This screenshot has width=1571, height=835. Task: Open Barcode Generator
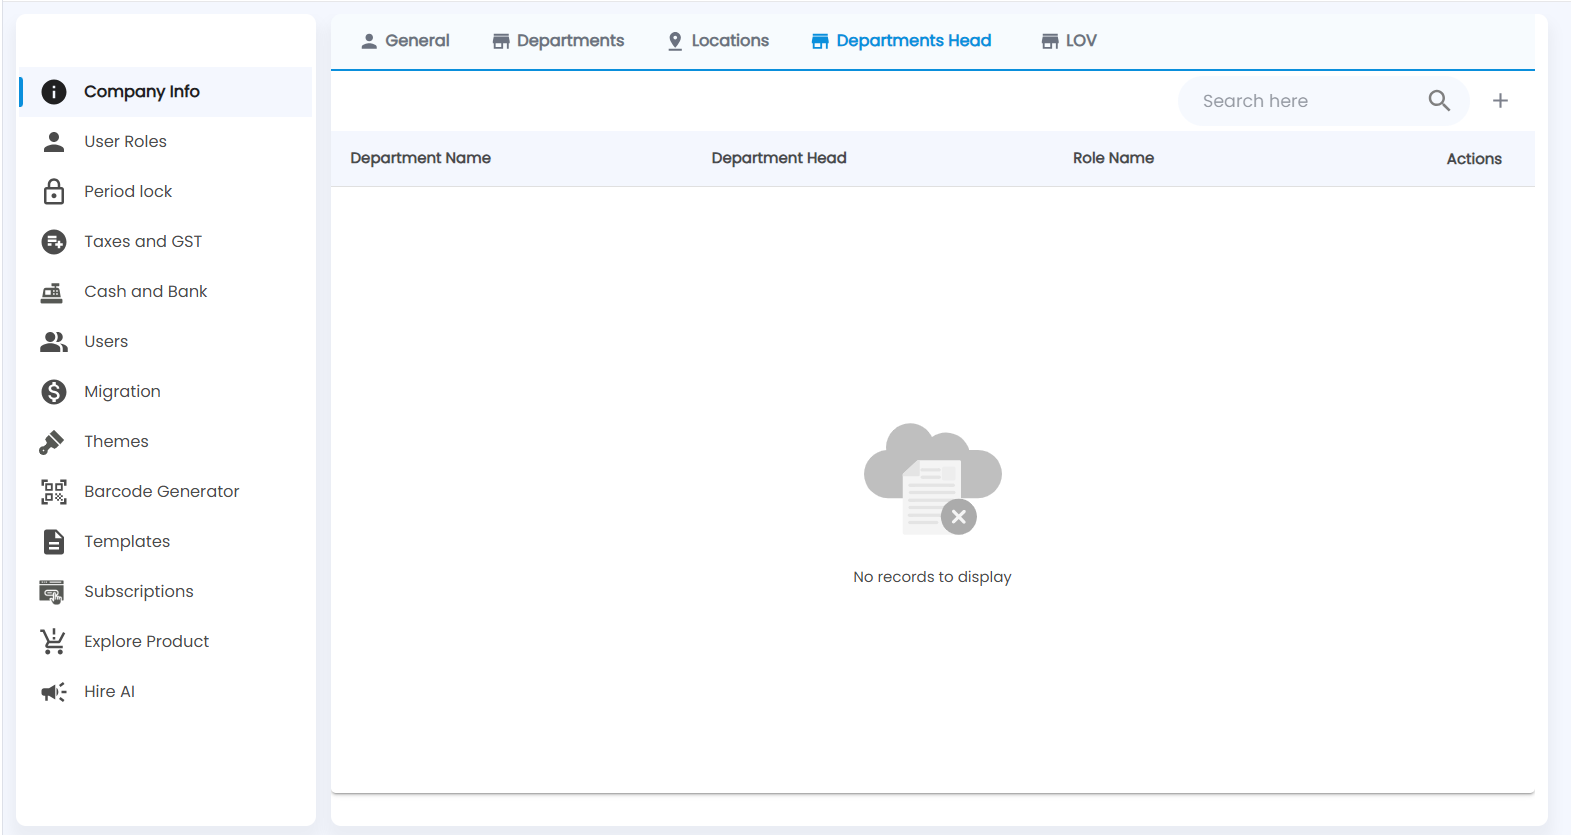pyautogui.click(x=165, y=492)
